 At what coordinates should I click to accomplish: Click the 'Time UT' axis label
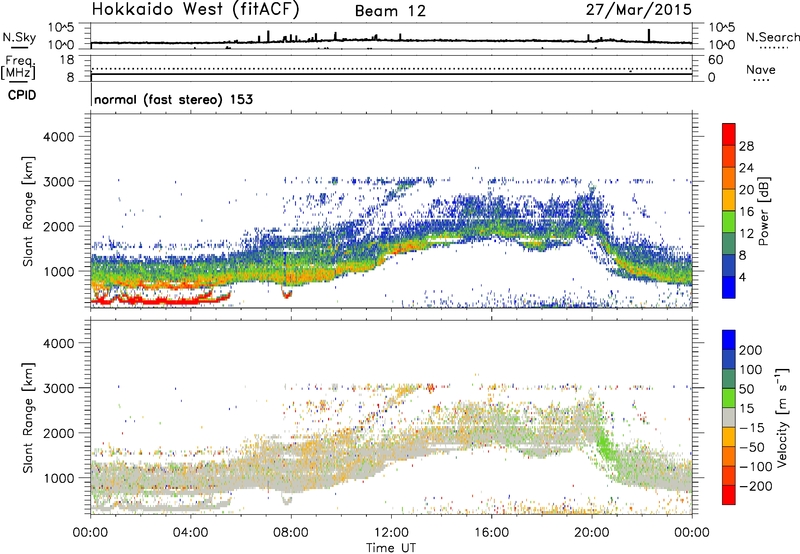tap(391, 548)
